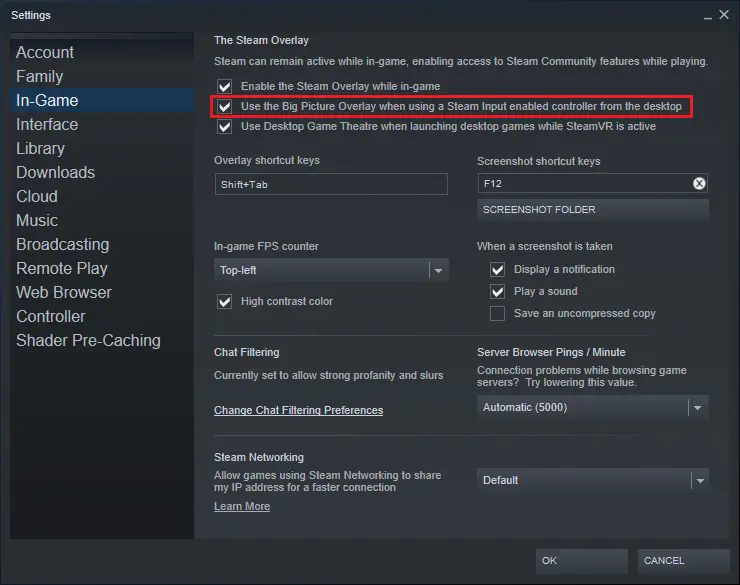The image size is (740, 585).
Task: Open the Account settings section
Action: click(x=101, y=52)
